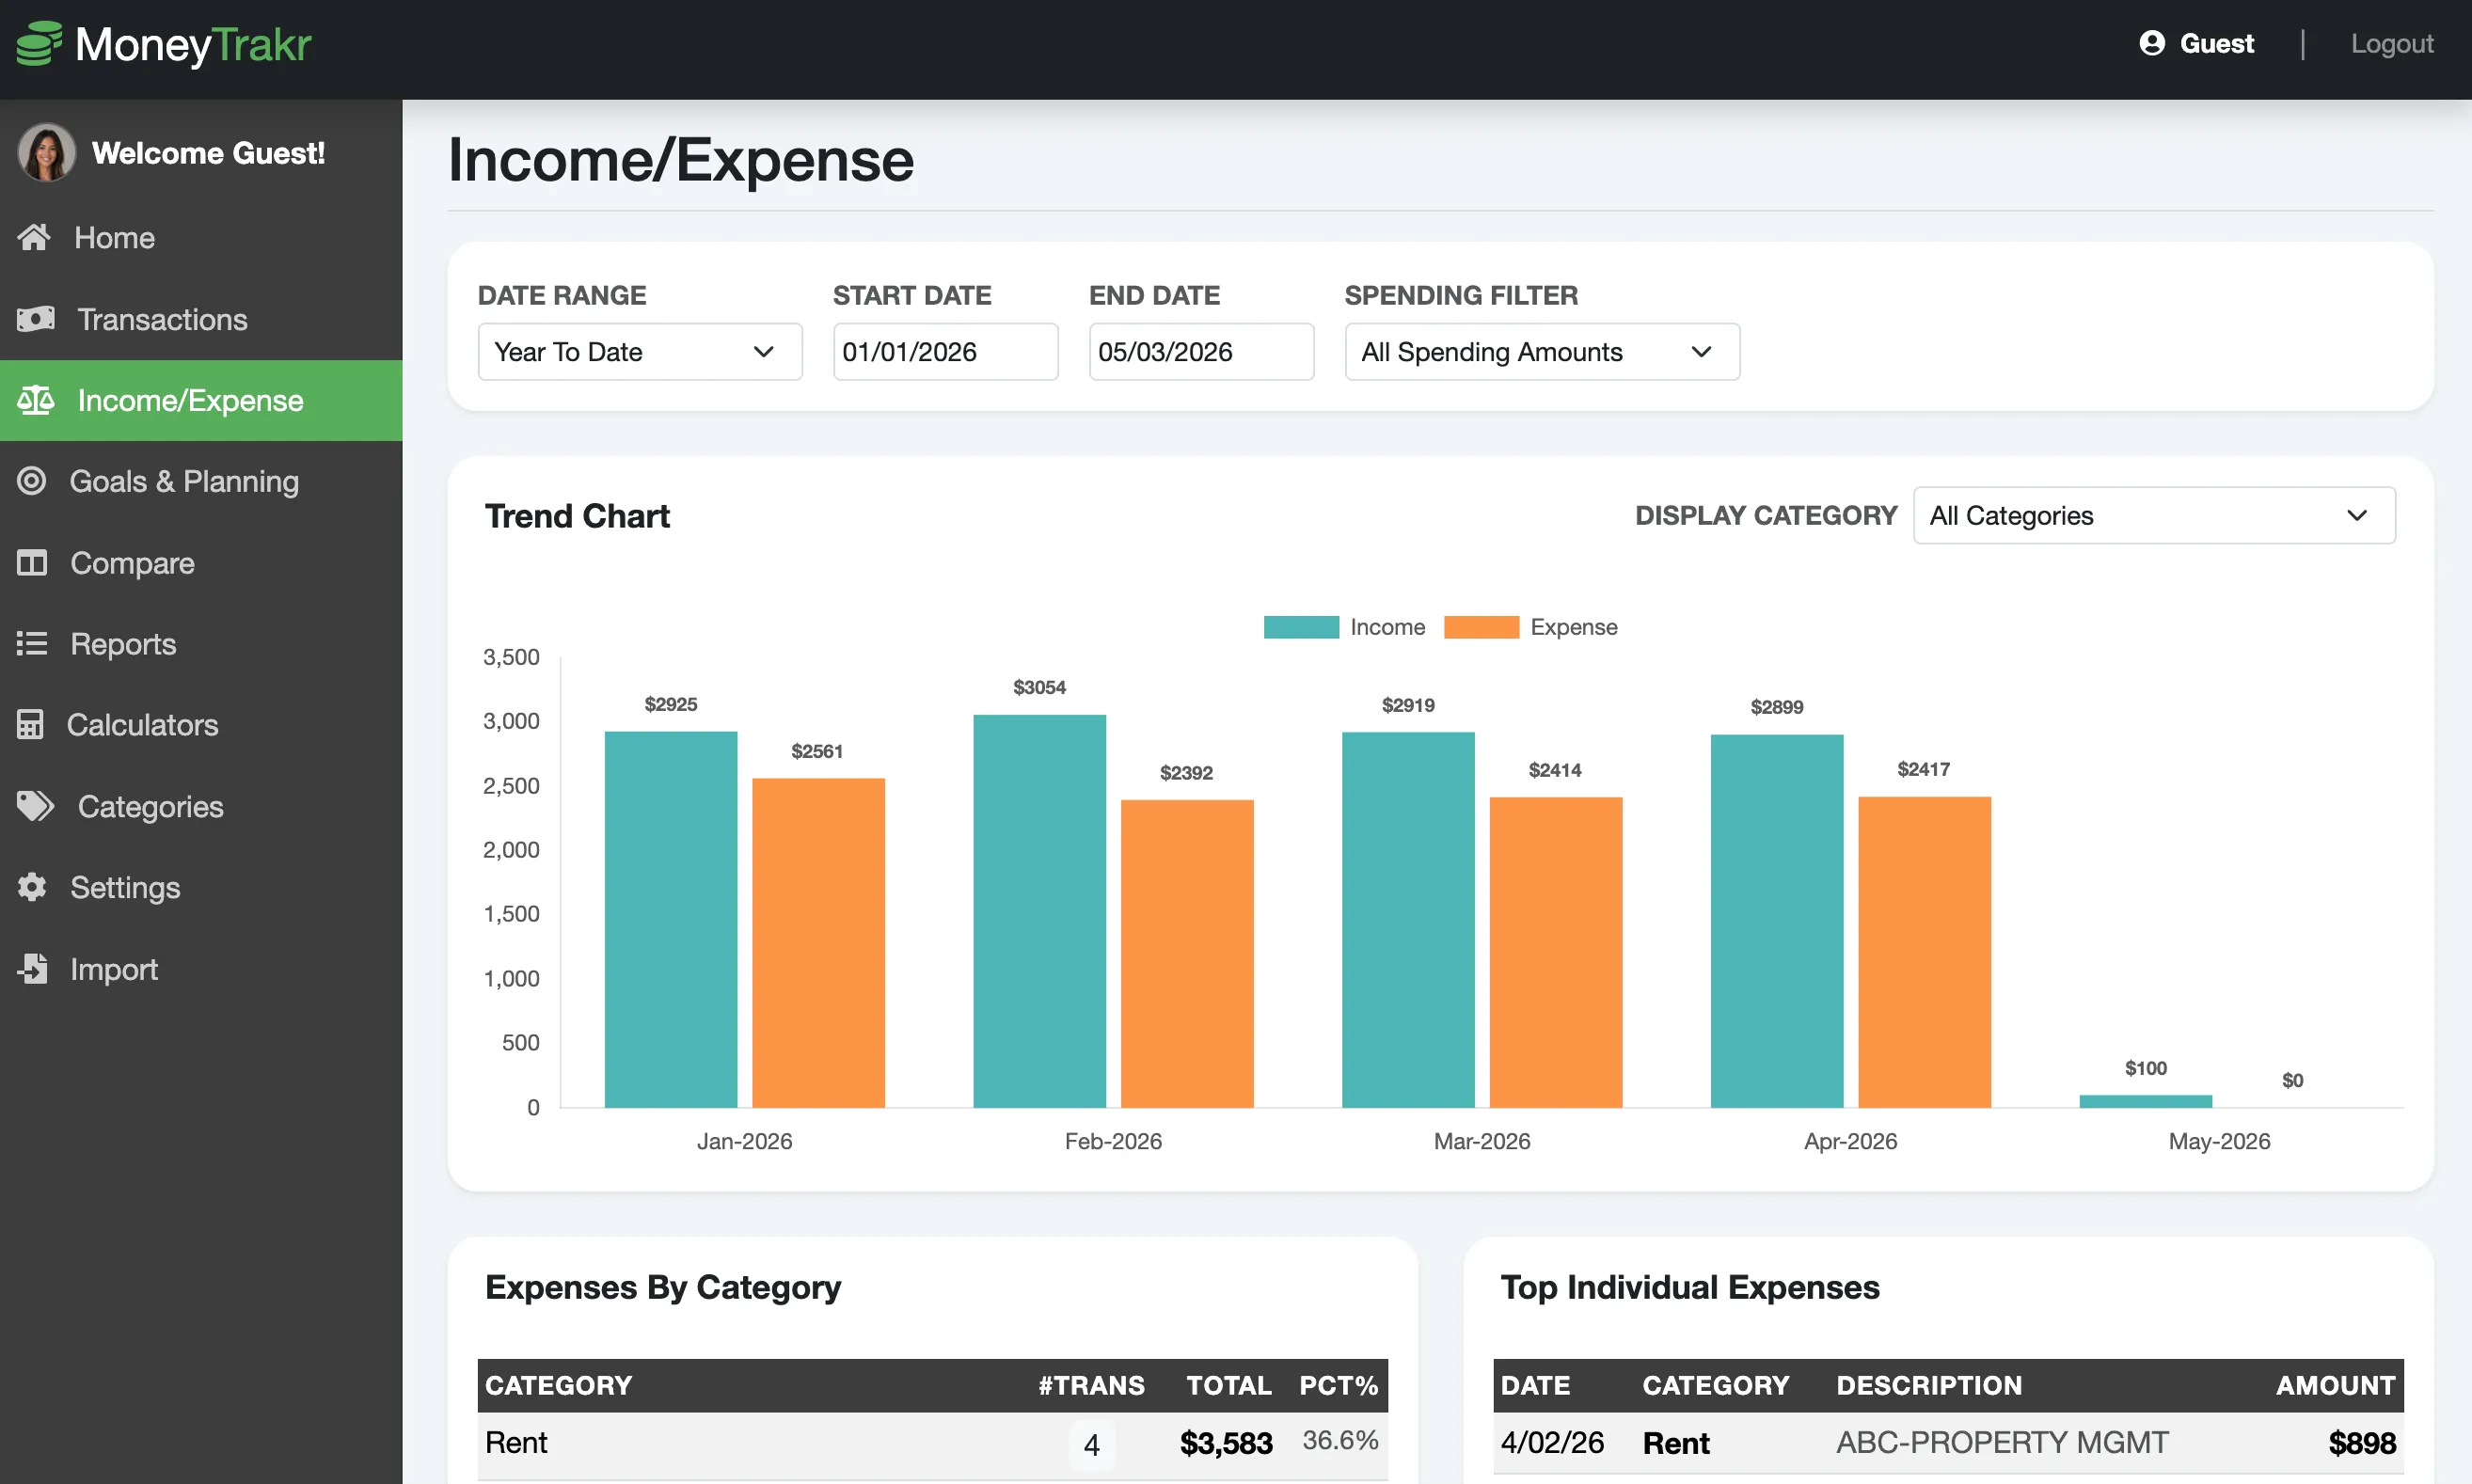This screenshot has width=2472, height=1484.
Task: Click the Home house icon
Action: pyautogui.click(x=34, y=237)
